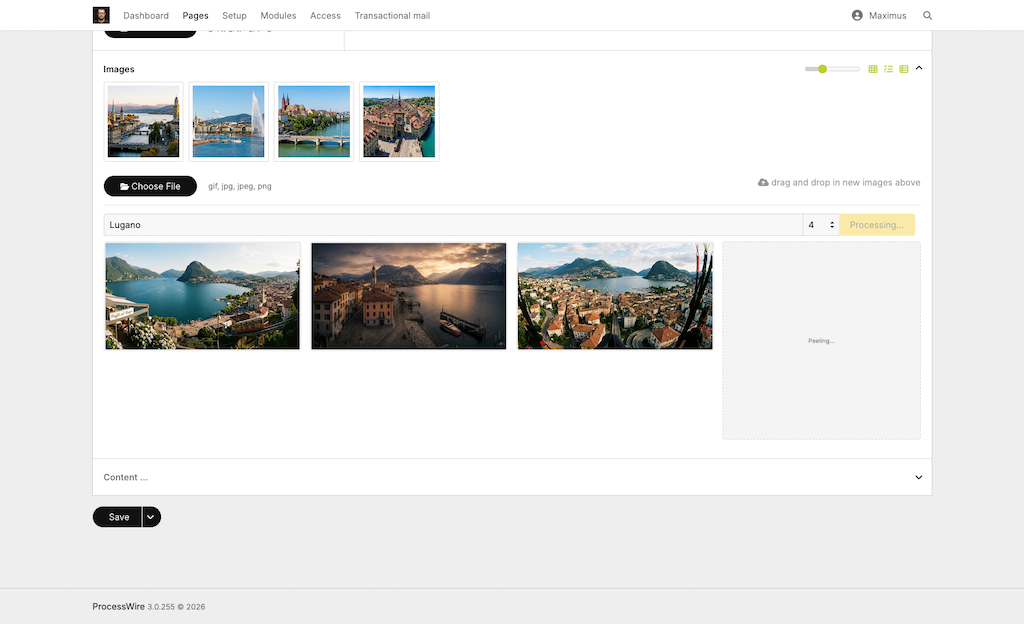Click the Lugano search text field

pyautogui.click(x=452, y=225)
